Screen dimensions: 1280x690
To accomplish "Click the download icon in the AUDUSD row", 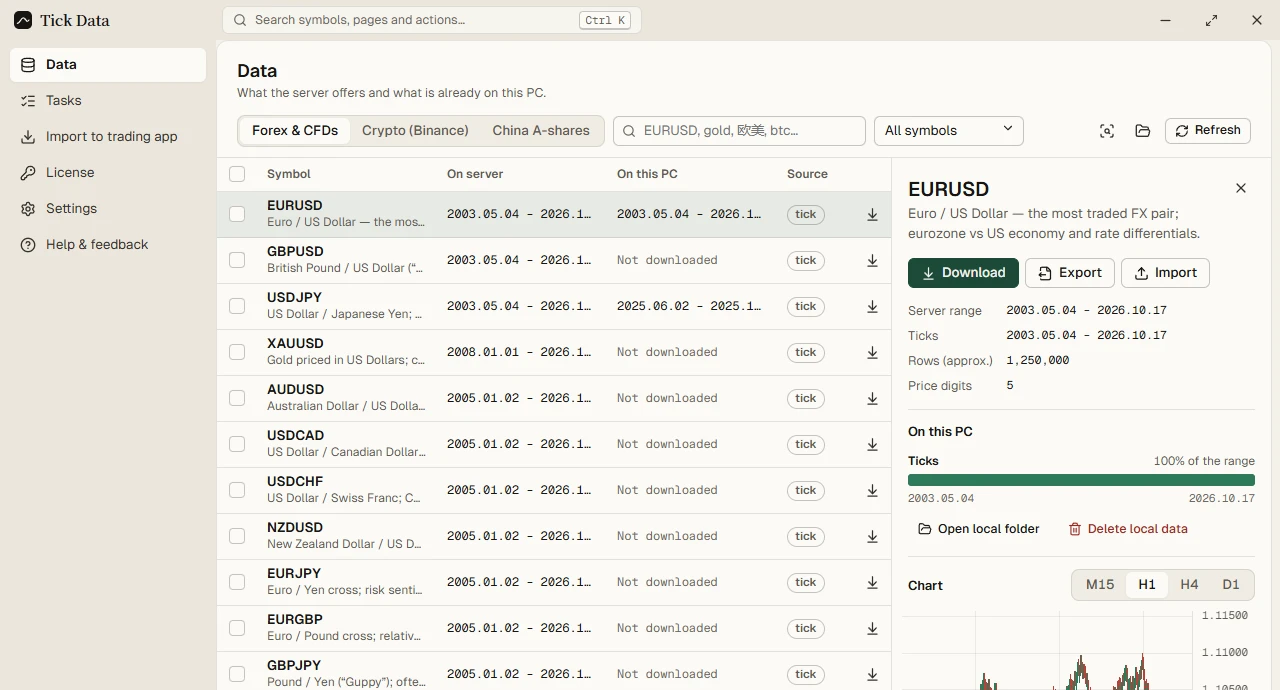I will pos(872,399).
